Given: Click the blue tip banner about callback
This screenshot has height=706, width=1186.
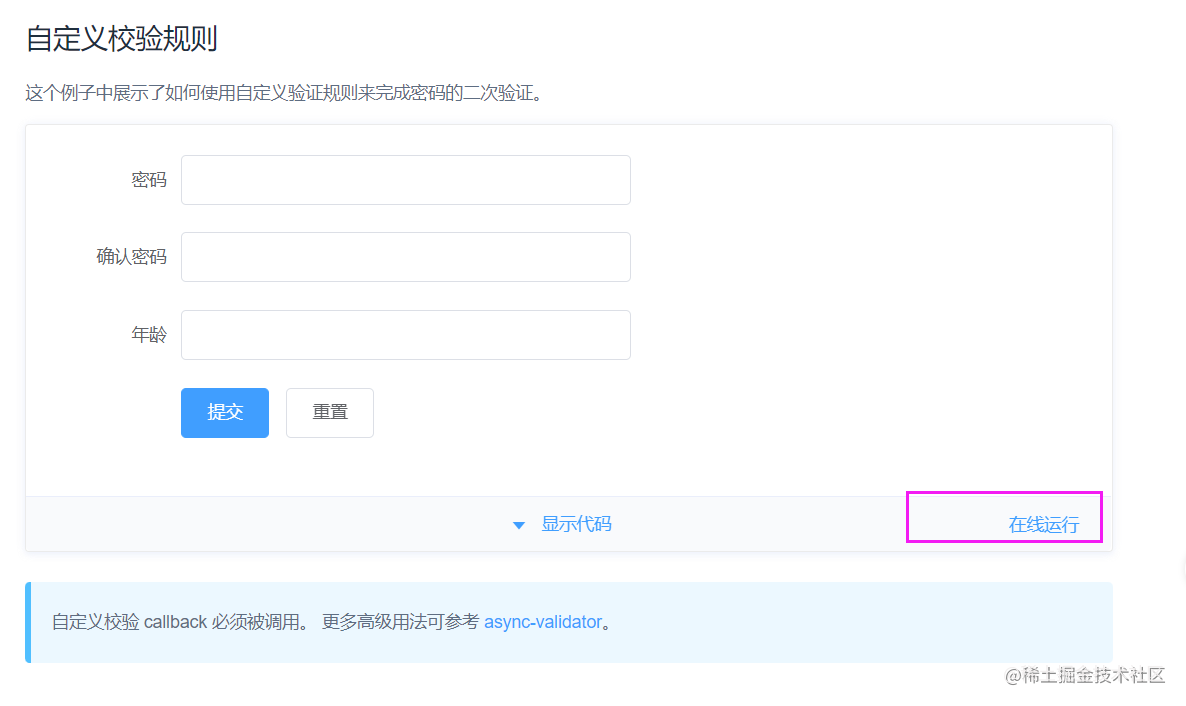Looking at the screenshot, I should [569, 621].
